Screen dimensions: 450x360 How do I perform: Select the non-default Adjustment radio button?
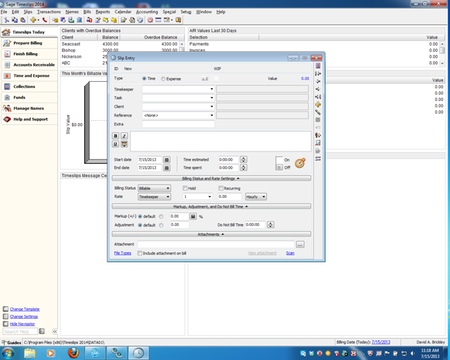161,225
